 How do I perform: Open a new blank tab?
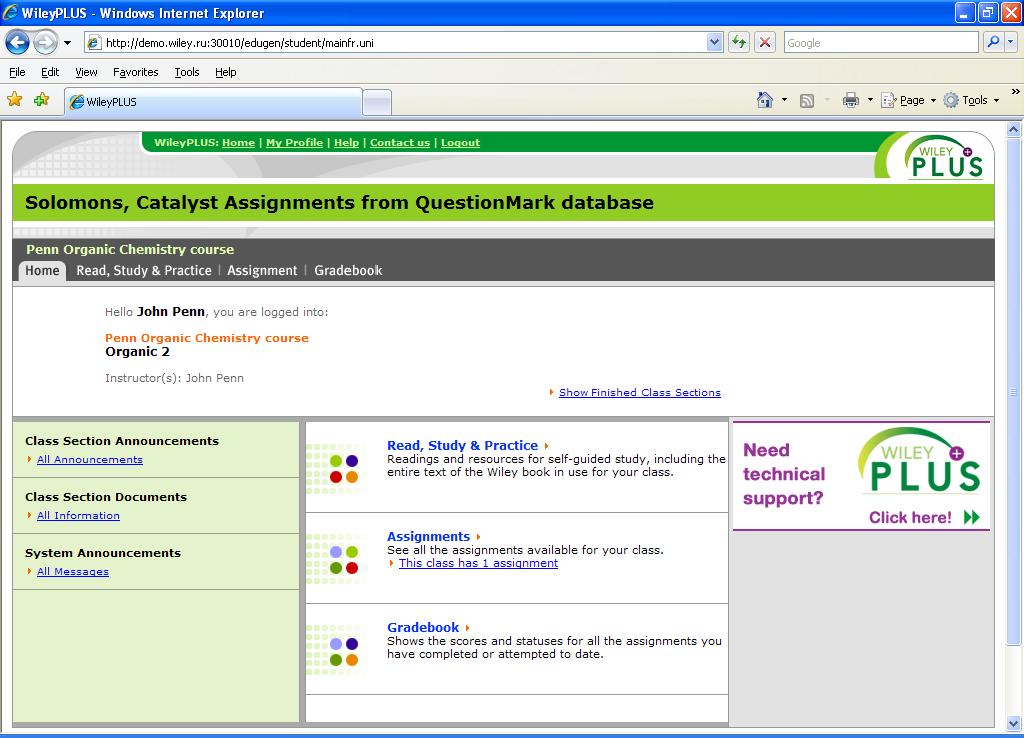click(377, 103)
